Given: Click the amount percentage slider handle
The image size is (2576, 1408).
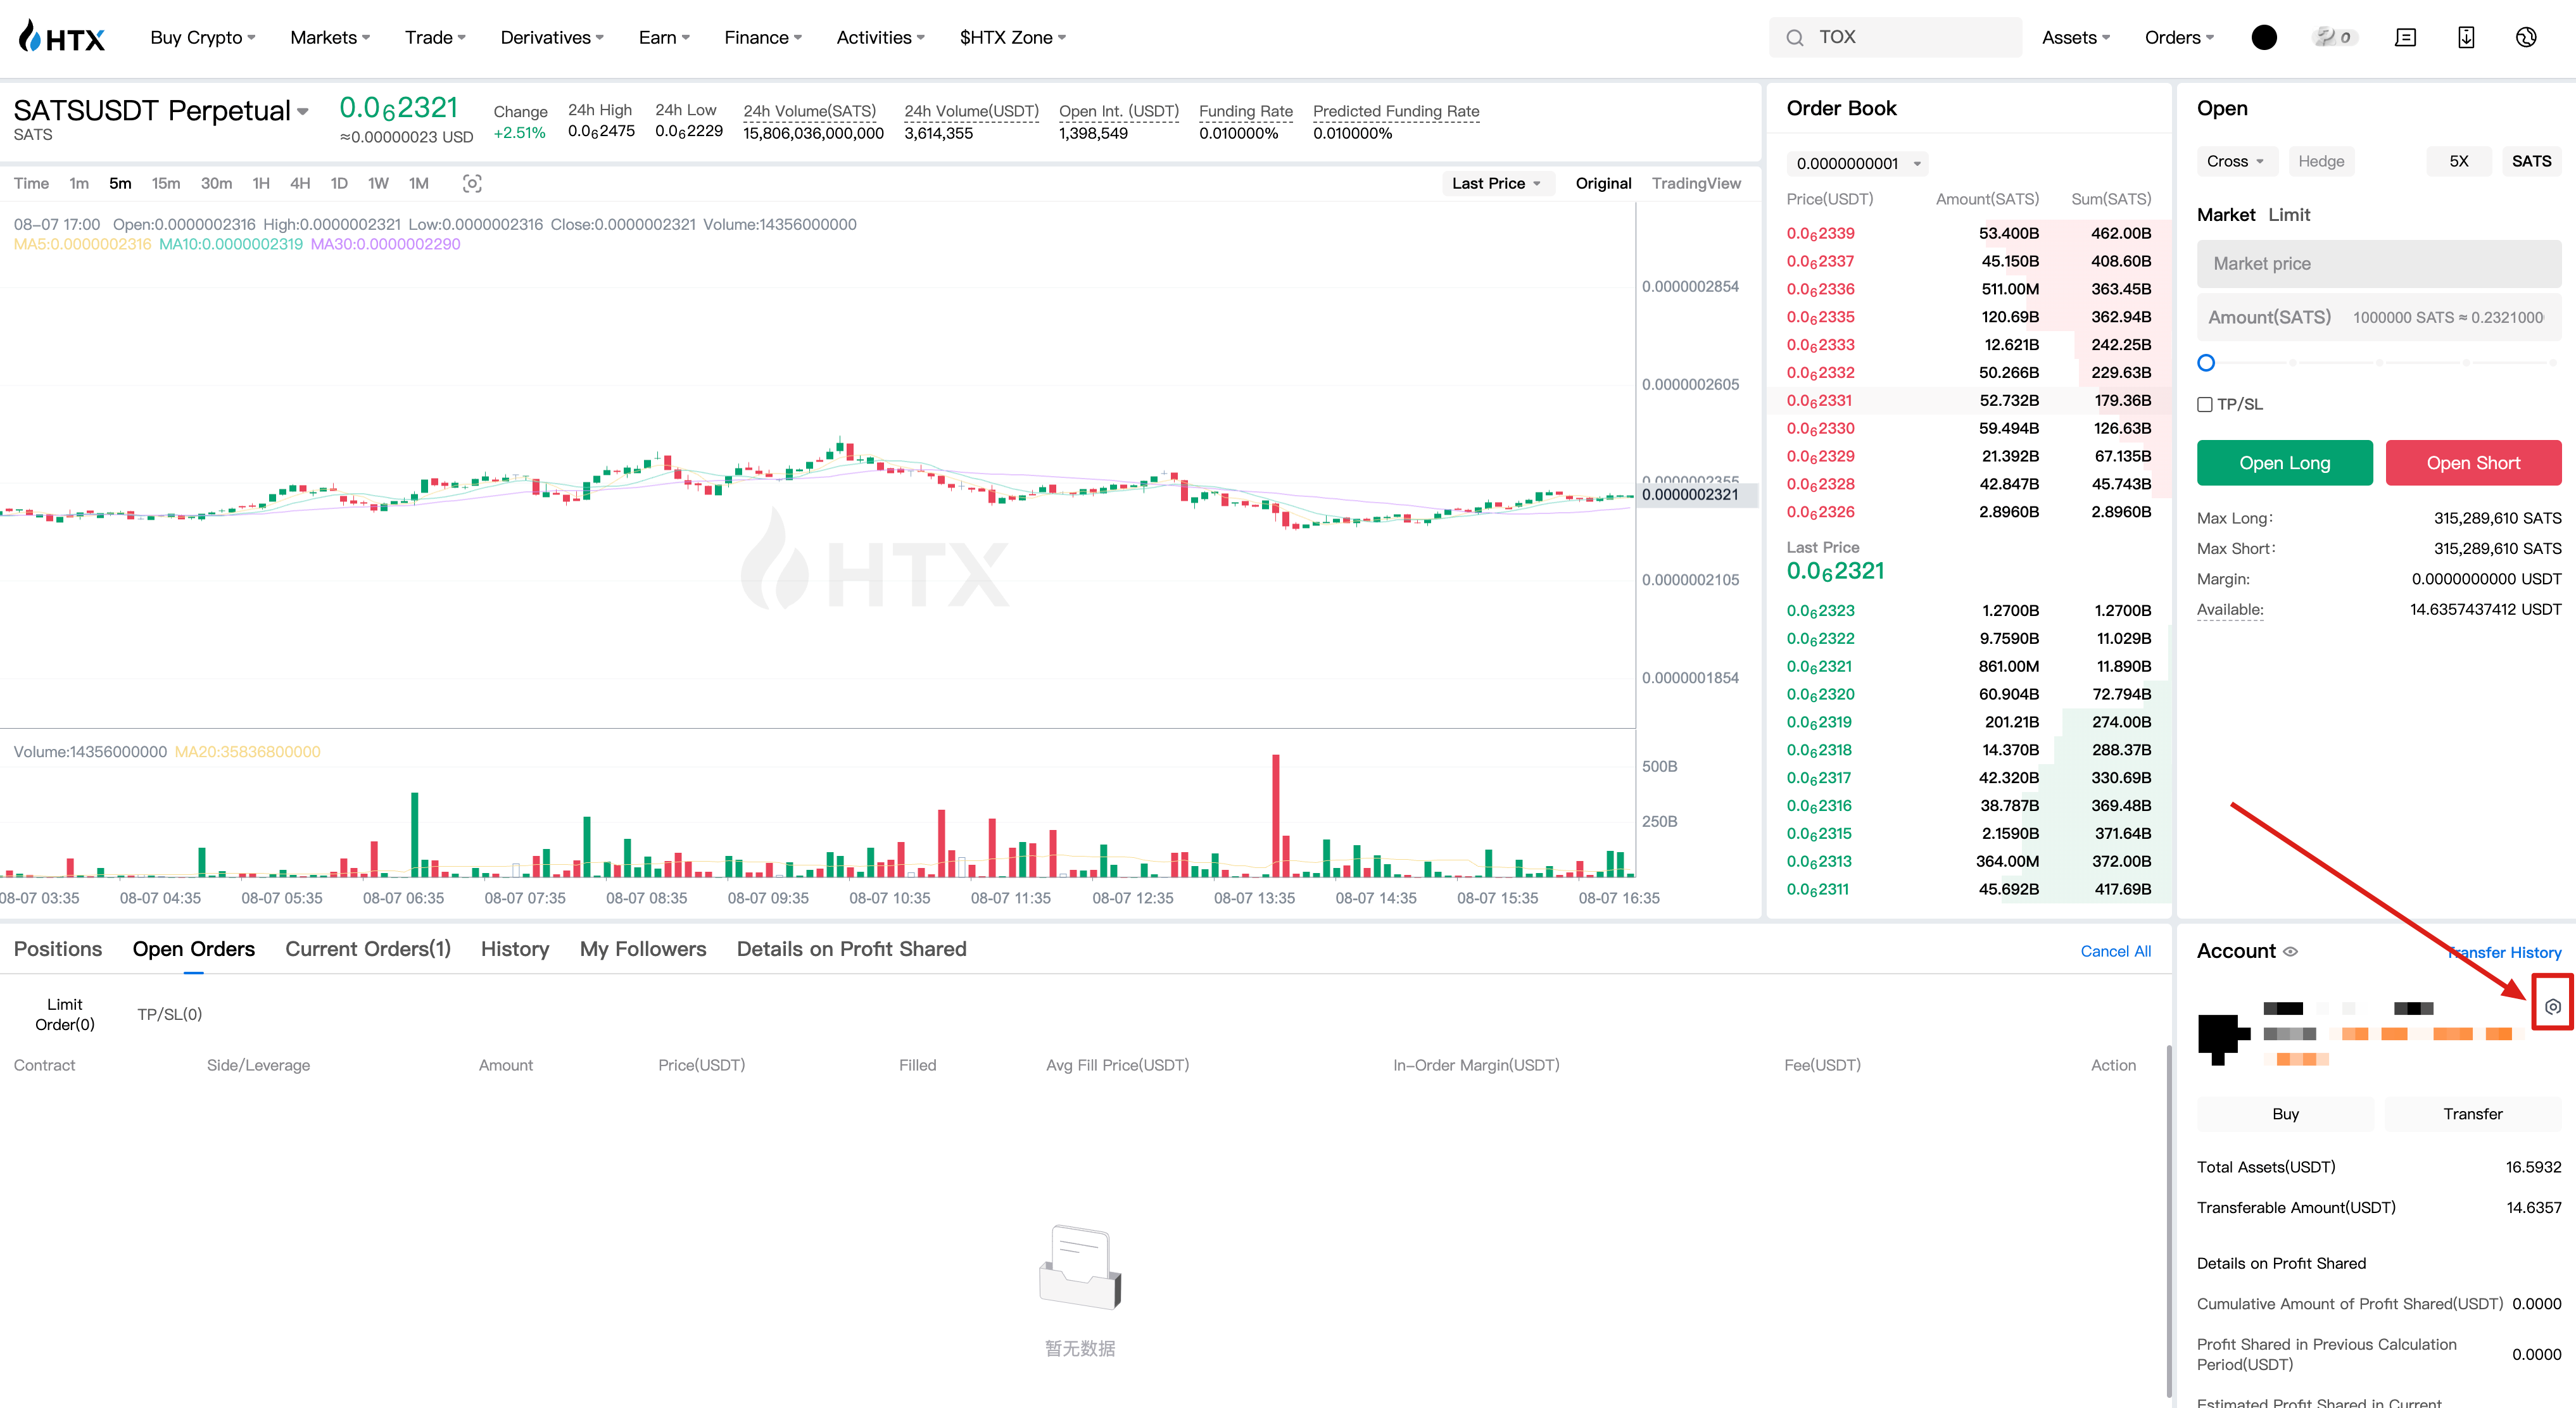Looking at the screenshot, I should (x=2206, y=363).
